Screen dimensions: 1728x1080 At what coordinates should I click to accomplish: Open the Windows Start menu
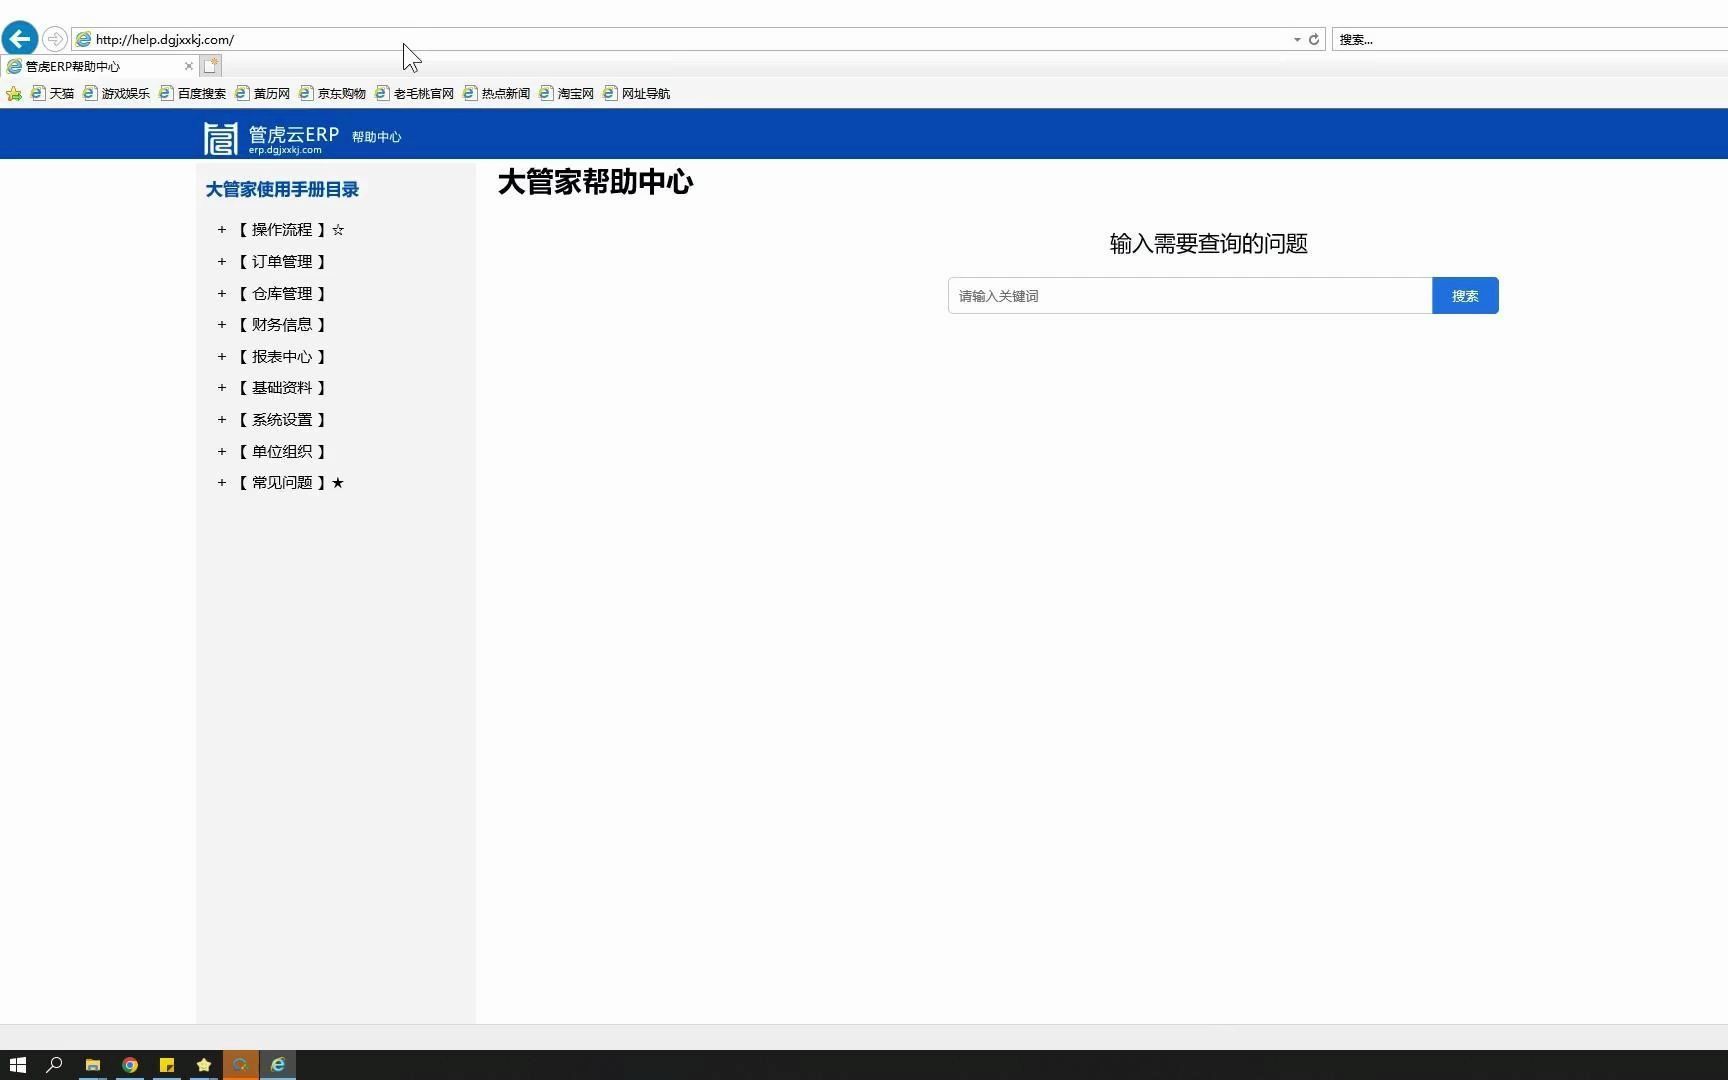(x=17, y=1065)
